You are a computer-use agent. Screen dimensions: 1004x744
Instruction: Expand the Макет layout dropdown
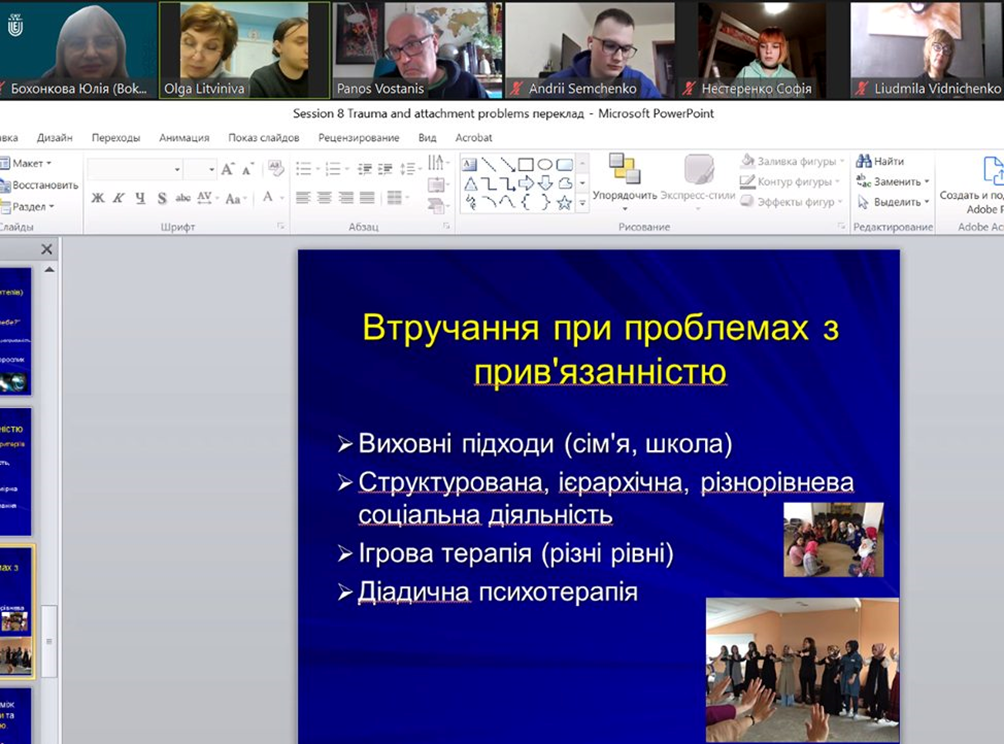point(30,163)
